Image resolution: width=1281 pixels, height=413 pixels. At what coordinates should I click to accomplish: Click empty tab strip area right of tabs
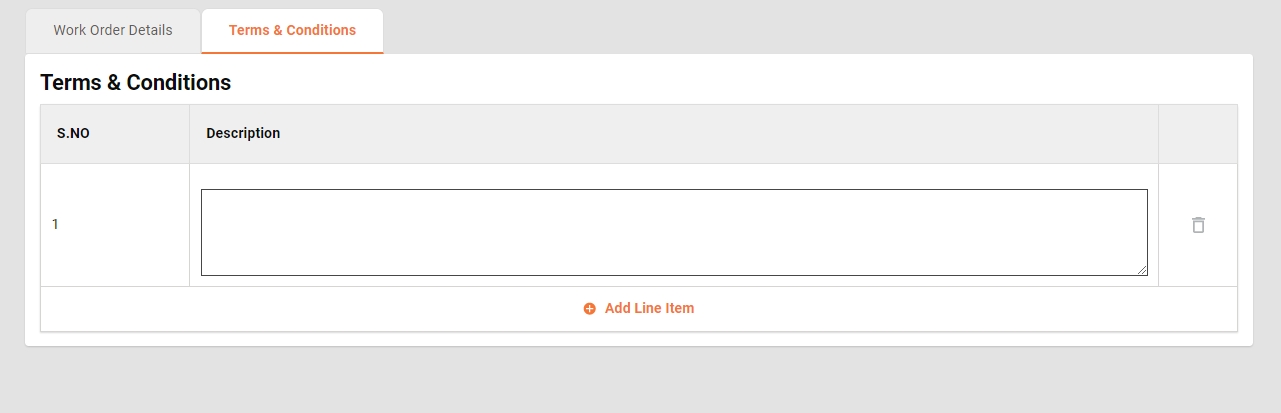pos(800,30)
